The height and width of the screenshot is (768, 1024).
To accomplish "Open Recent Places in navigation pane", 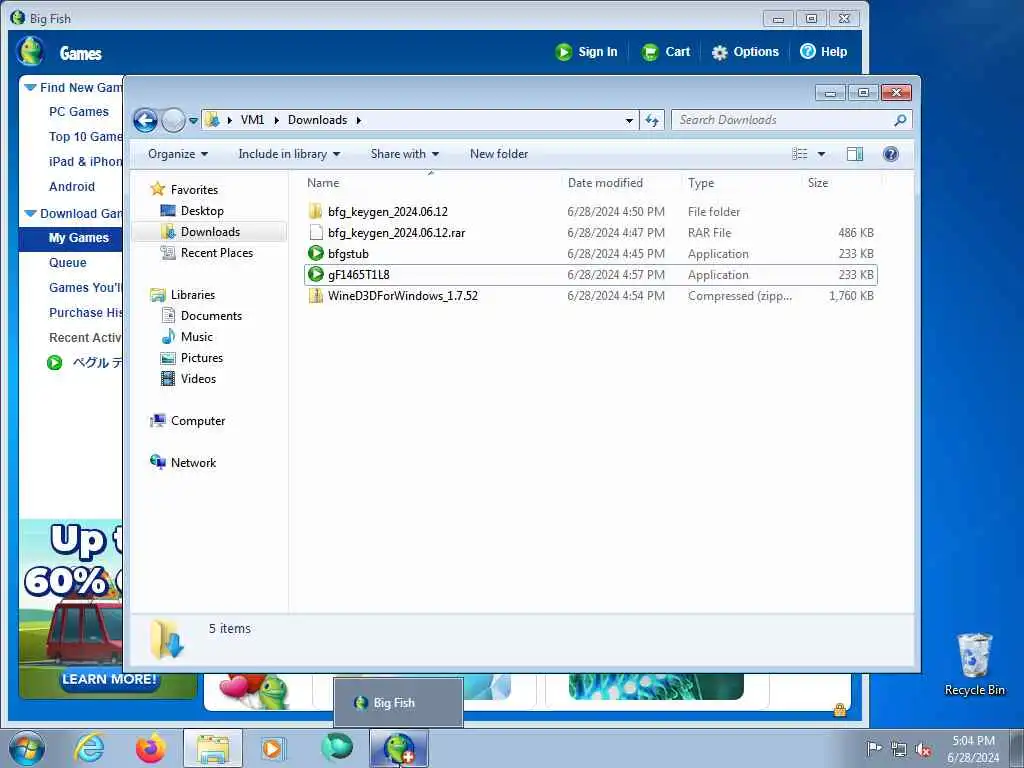I will 217,253.
